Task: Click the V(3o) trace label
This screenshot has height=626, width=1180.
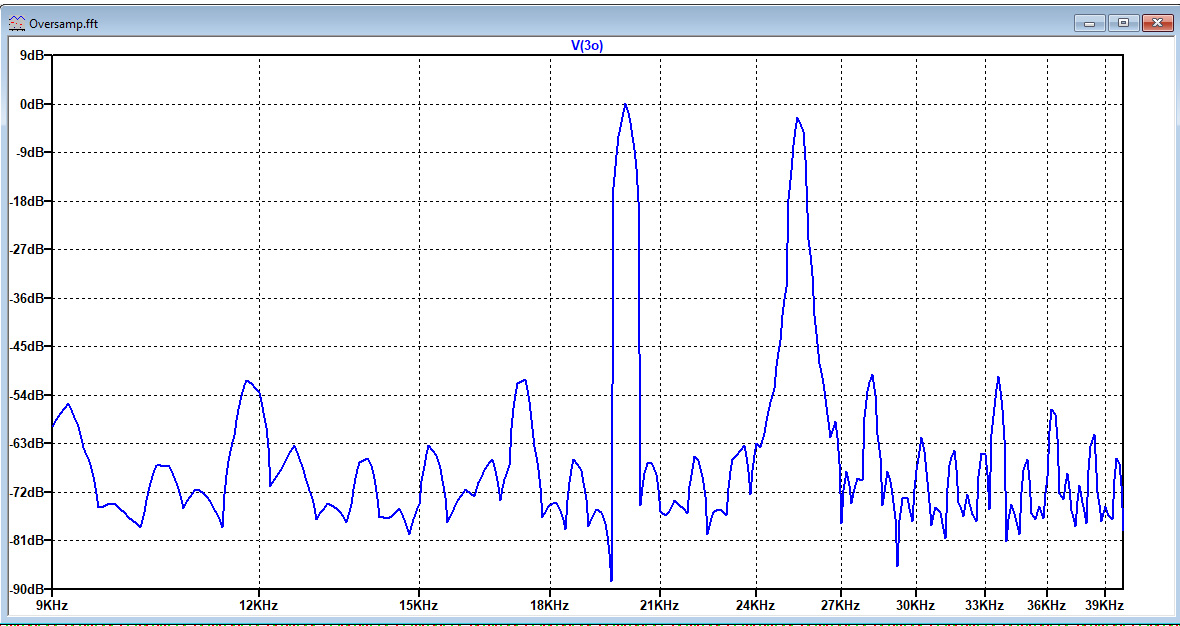Action: coord(587,45)
